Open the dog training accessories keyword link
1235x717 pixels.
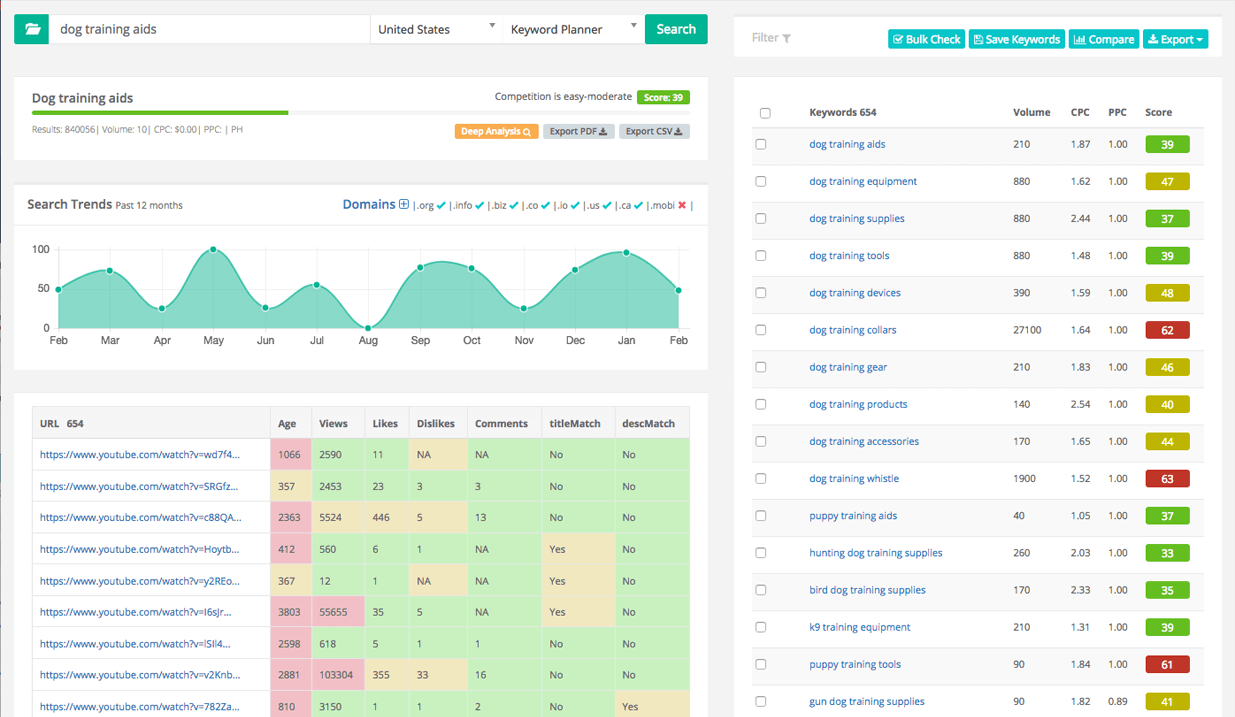864,441
